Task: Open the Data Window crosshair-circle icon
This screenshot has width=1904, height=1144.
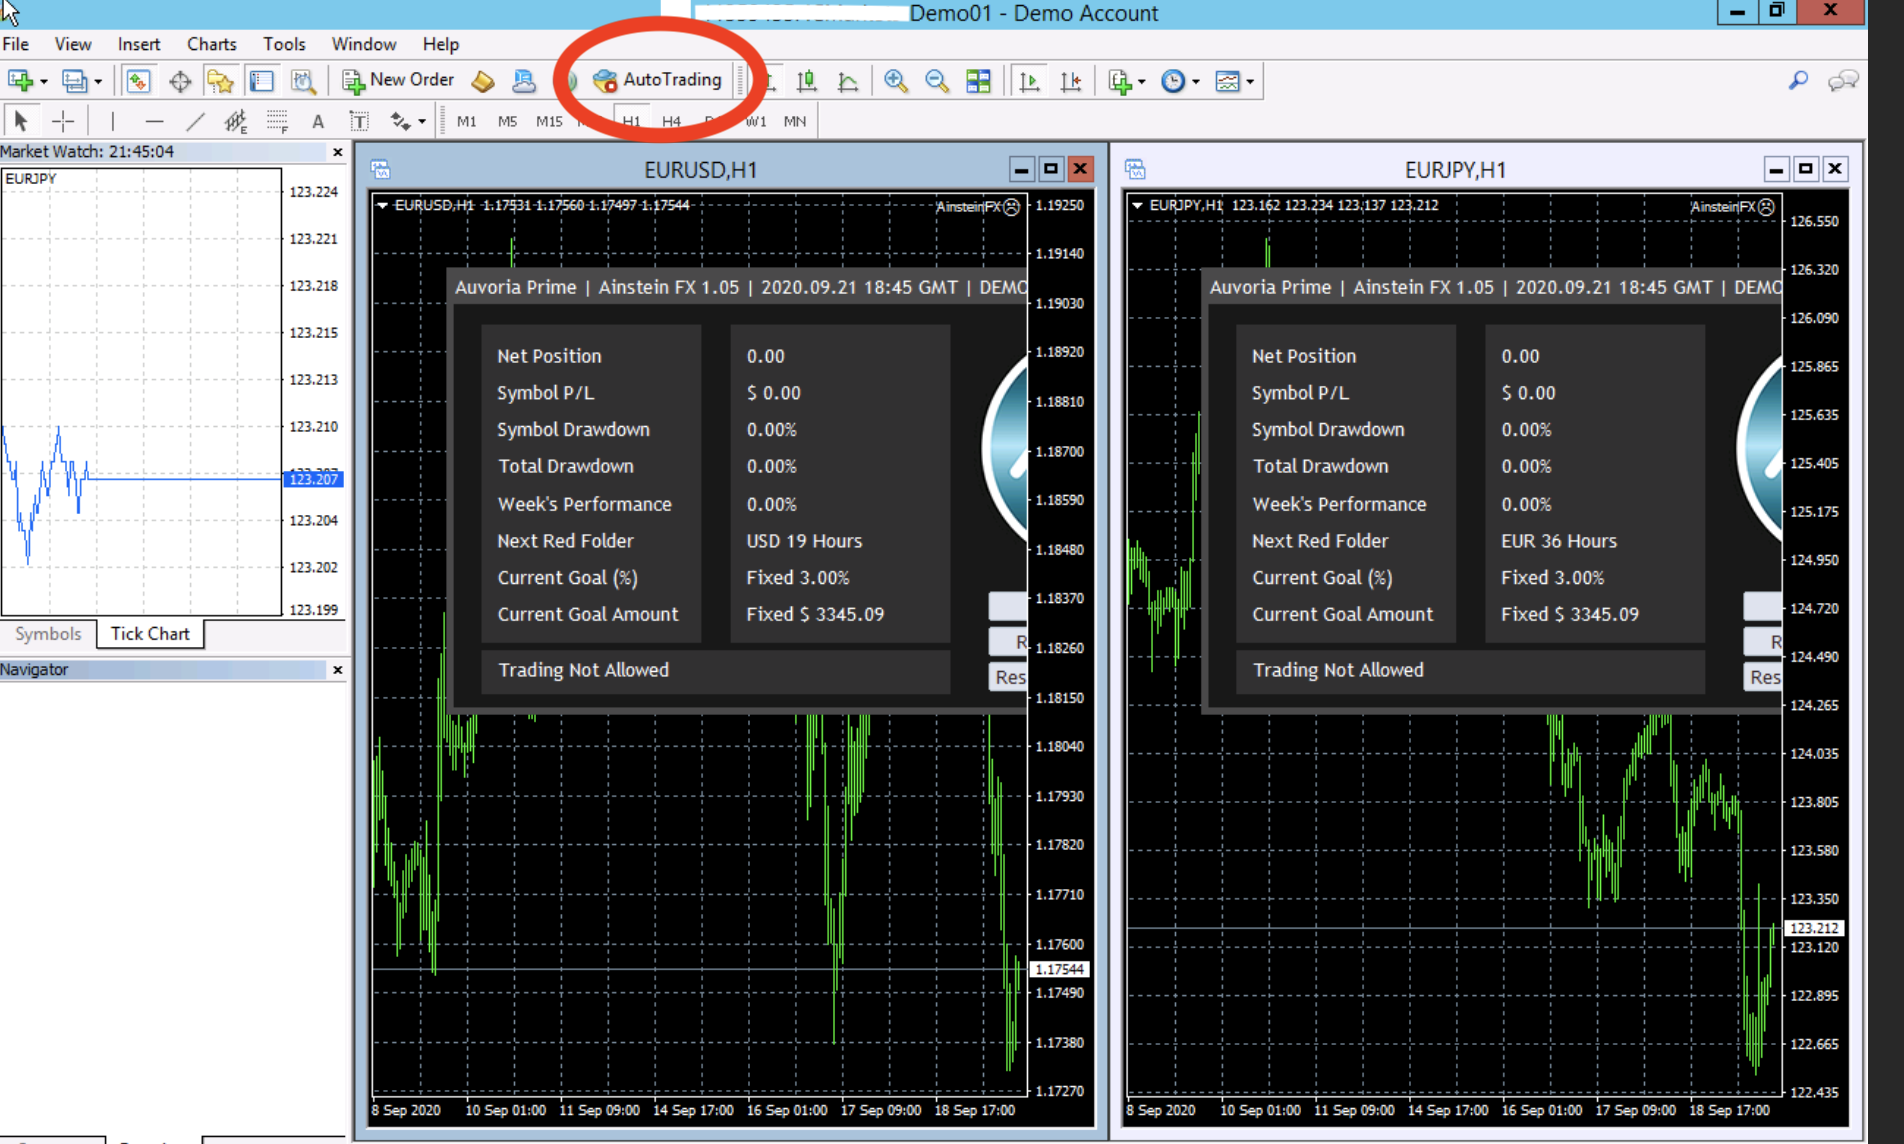Action: pyautogui.click(x=180, y=81)
